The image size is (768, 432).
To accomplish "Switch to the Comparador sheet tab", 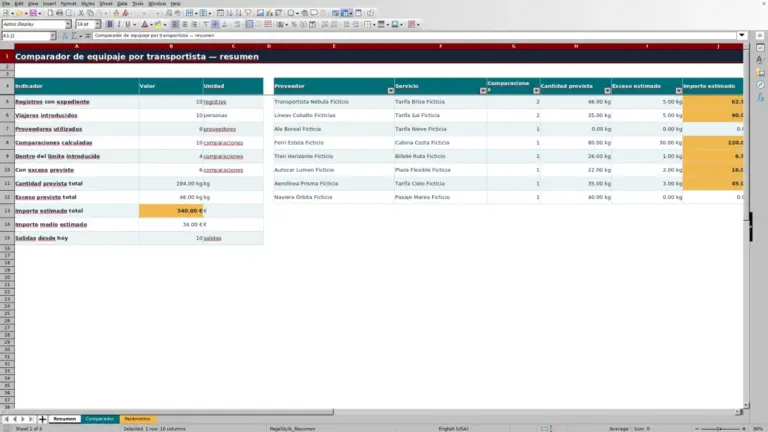I will tap(99, 419).
